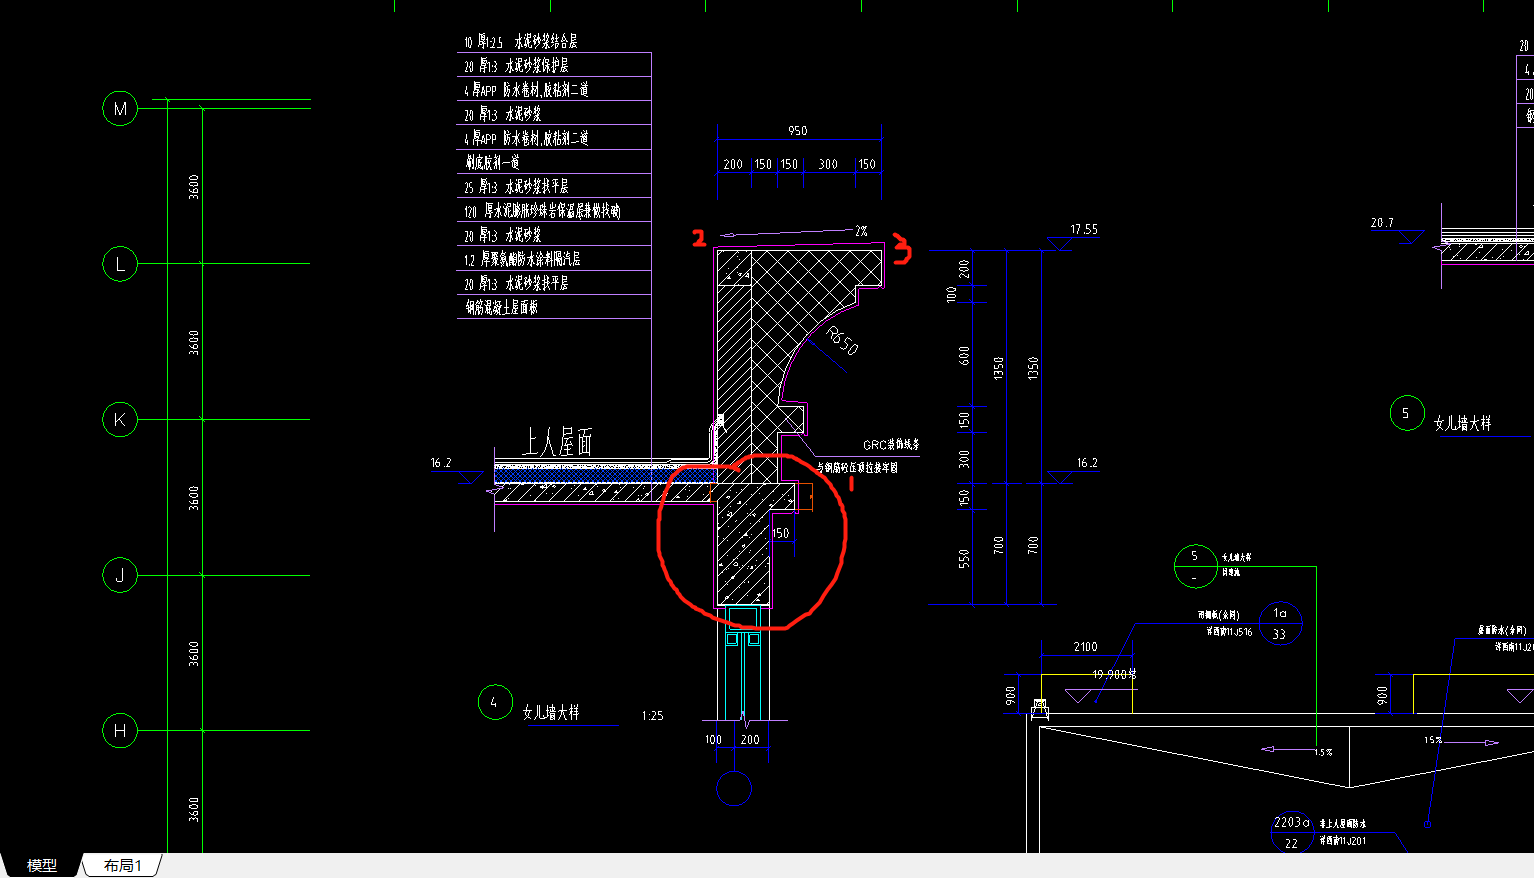Click the 17.55 elevation mark

pos(1084,230)
